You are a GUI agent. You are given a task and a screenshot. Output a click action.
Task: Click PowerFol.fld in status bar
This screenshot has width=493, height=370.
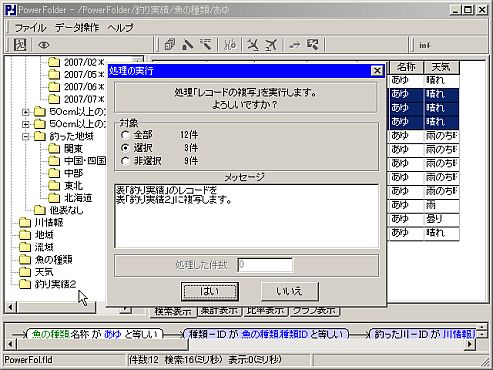[x=29, y=360]
